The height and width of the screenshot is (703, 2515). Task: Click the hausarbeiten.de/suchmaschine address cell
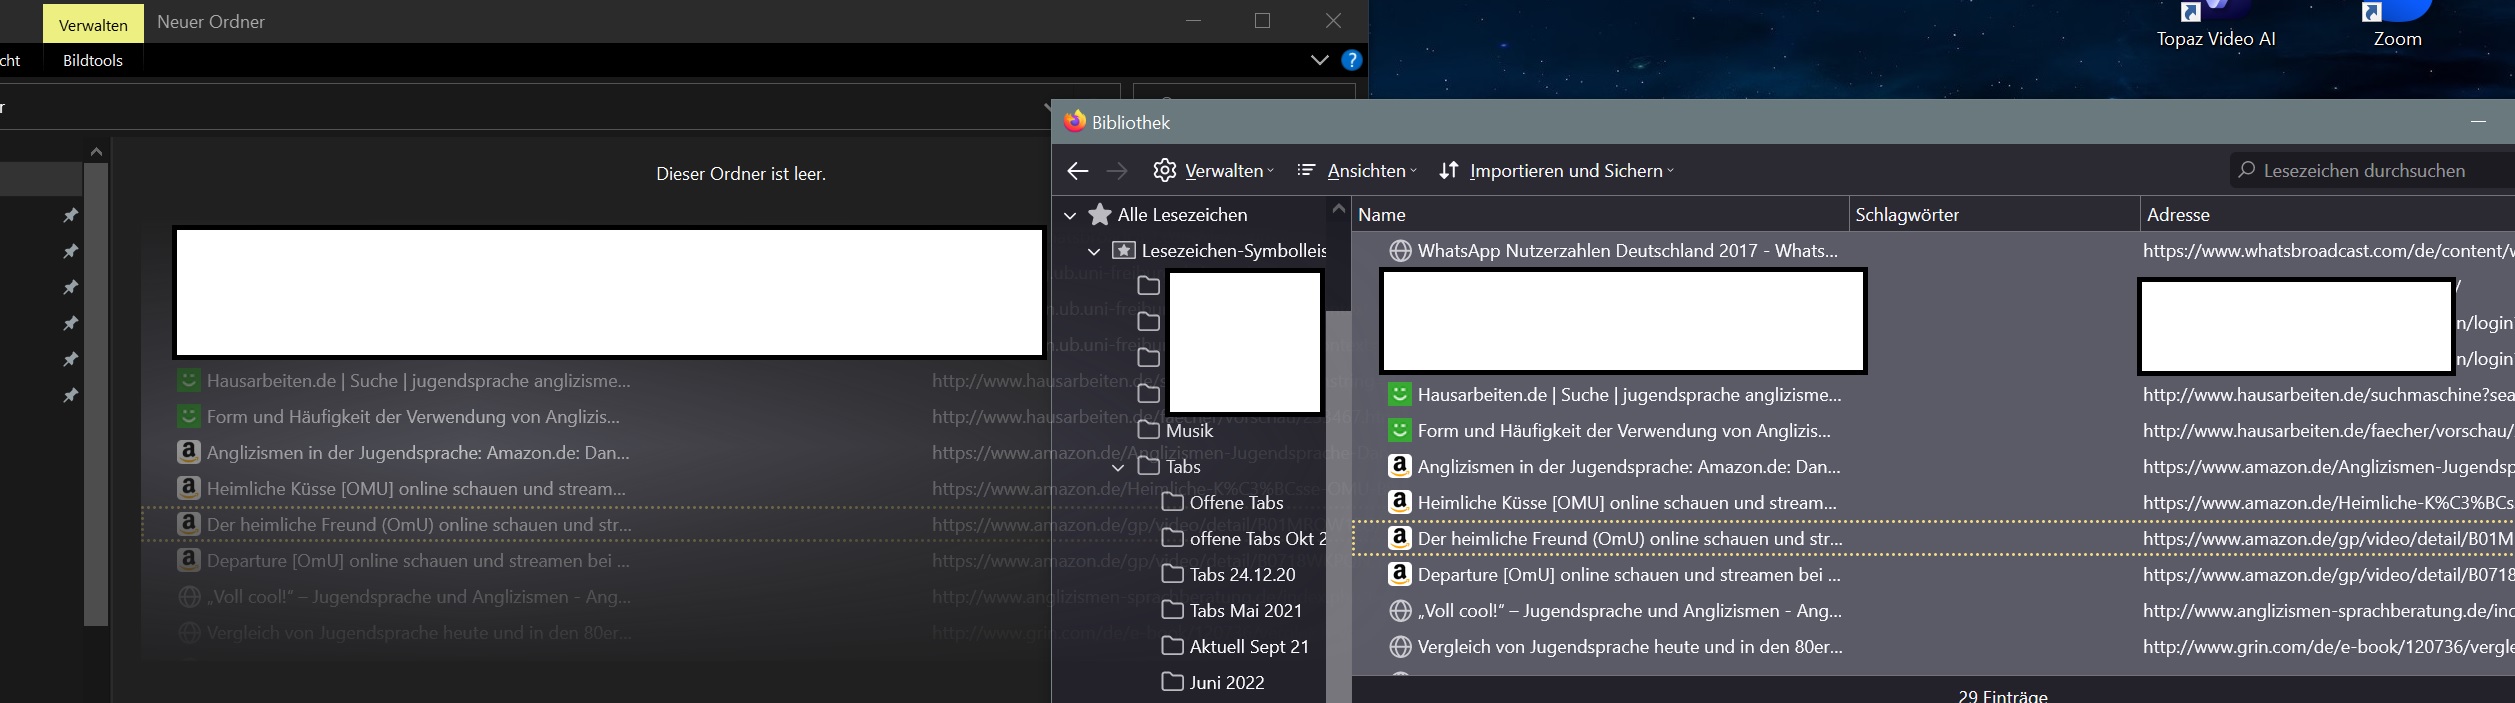[x=2328, y=395]
